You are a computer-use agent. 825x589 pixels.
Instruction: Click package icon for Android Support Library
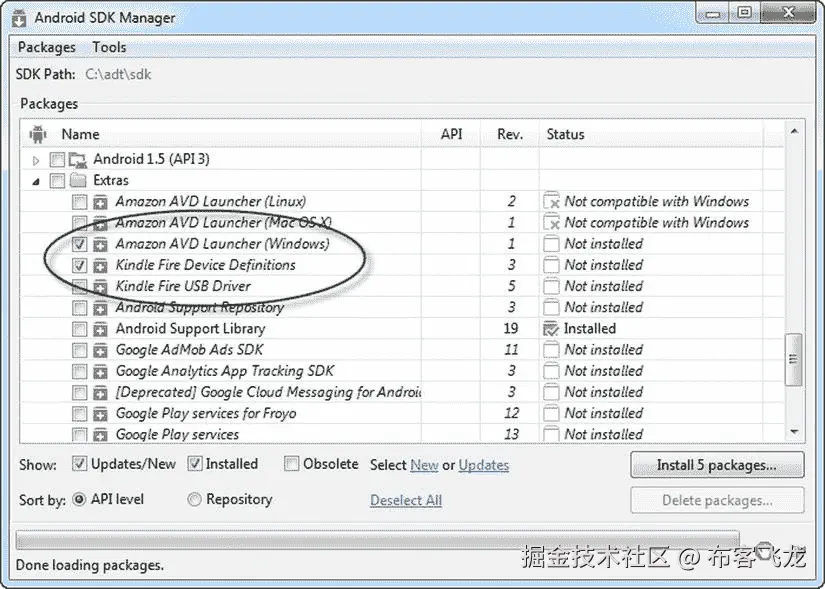[x=100, y=329]
